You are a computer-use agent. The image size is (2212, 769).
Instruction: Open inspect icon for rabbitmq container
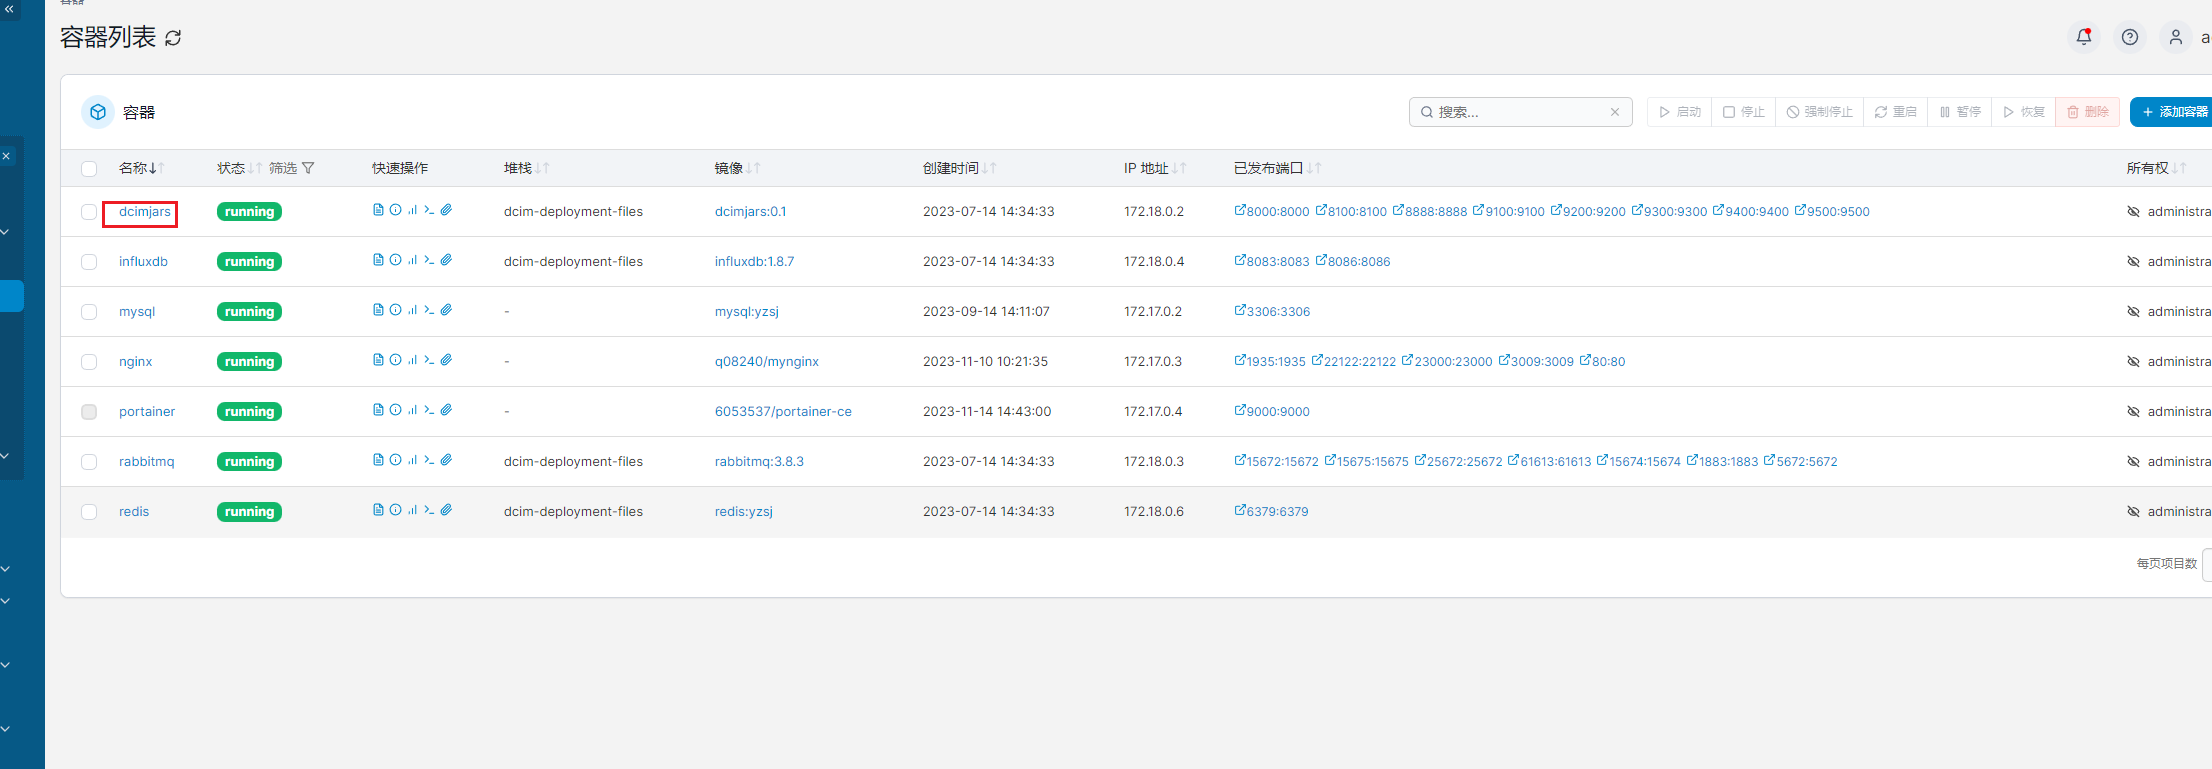[x=395, y=460]
